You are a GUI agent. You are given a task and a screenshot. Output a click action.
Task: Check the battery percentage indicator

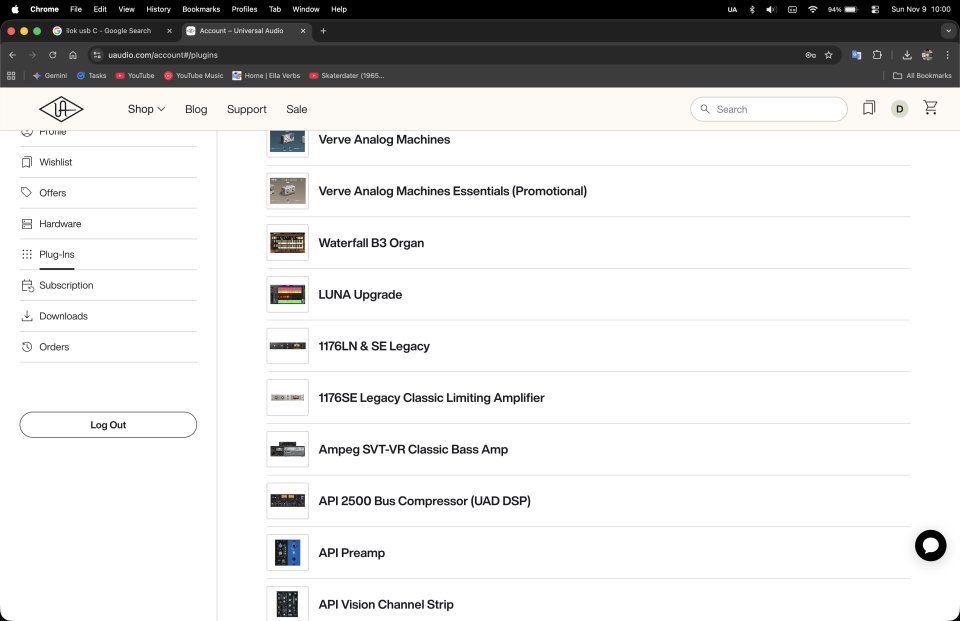click(836, 9)
